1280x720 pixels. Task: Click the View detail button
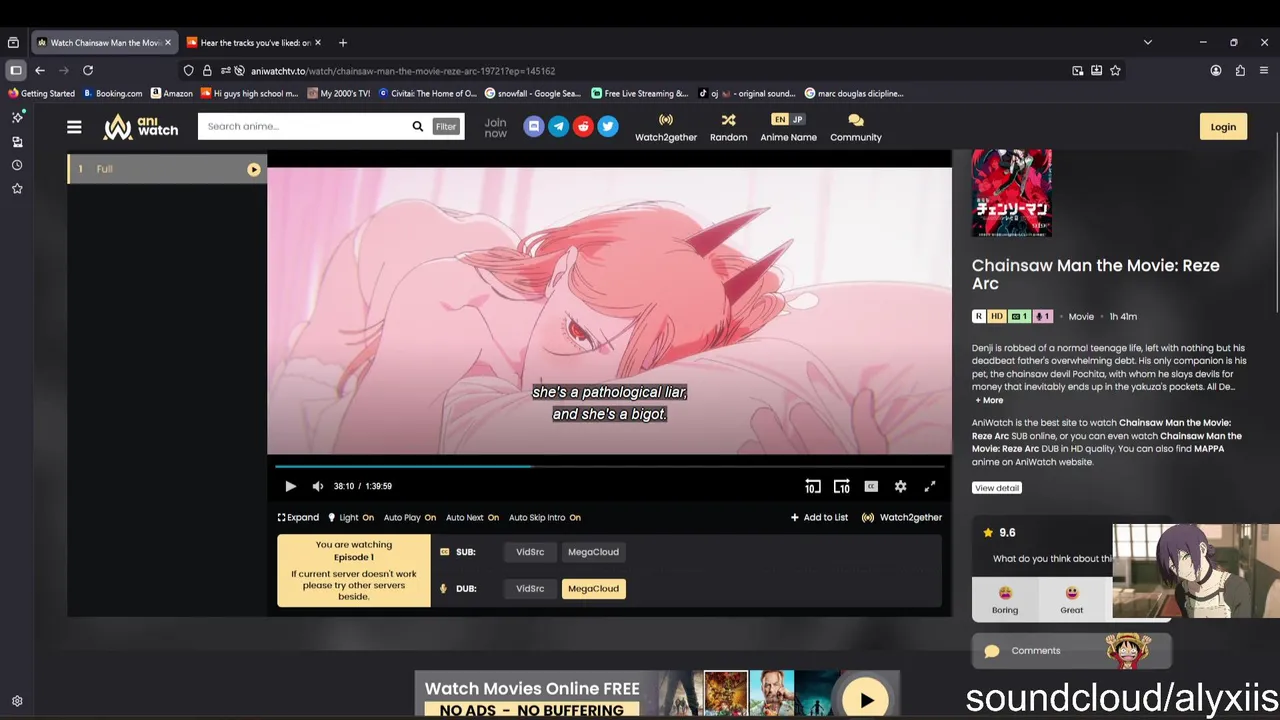(997, 488)
